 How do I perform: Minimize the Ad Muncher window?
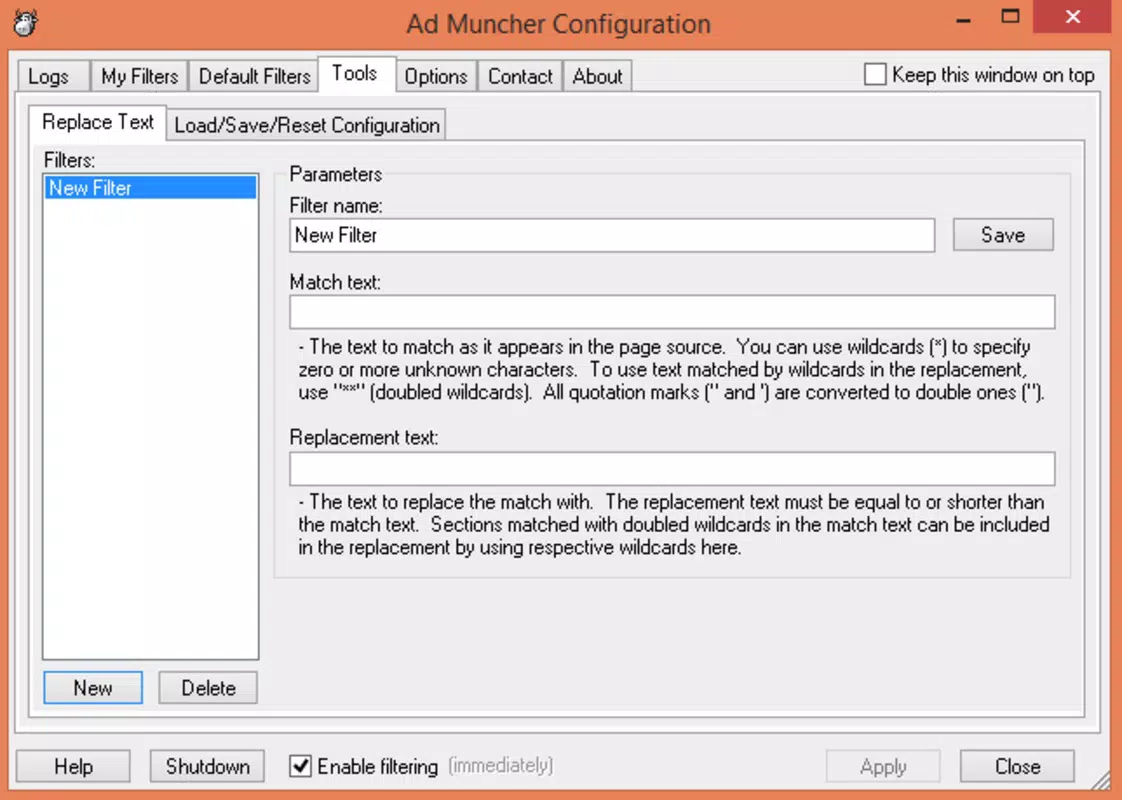[963, 19]
